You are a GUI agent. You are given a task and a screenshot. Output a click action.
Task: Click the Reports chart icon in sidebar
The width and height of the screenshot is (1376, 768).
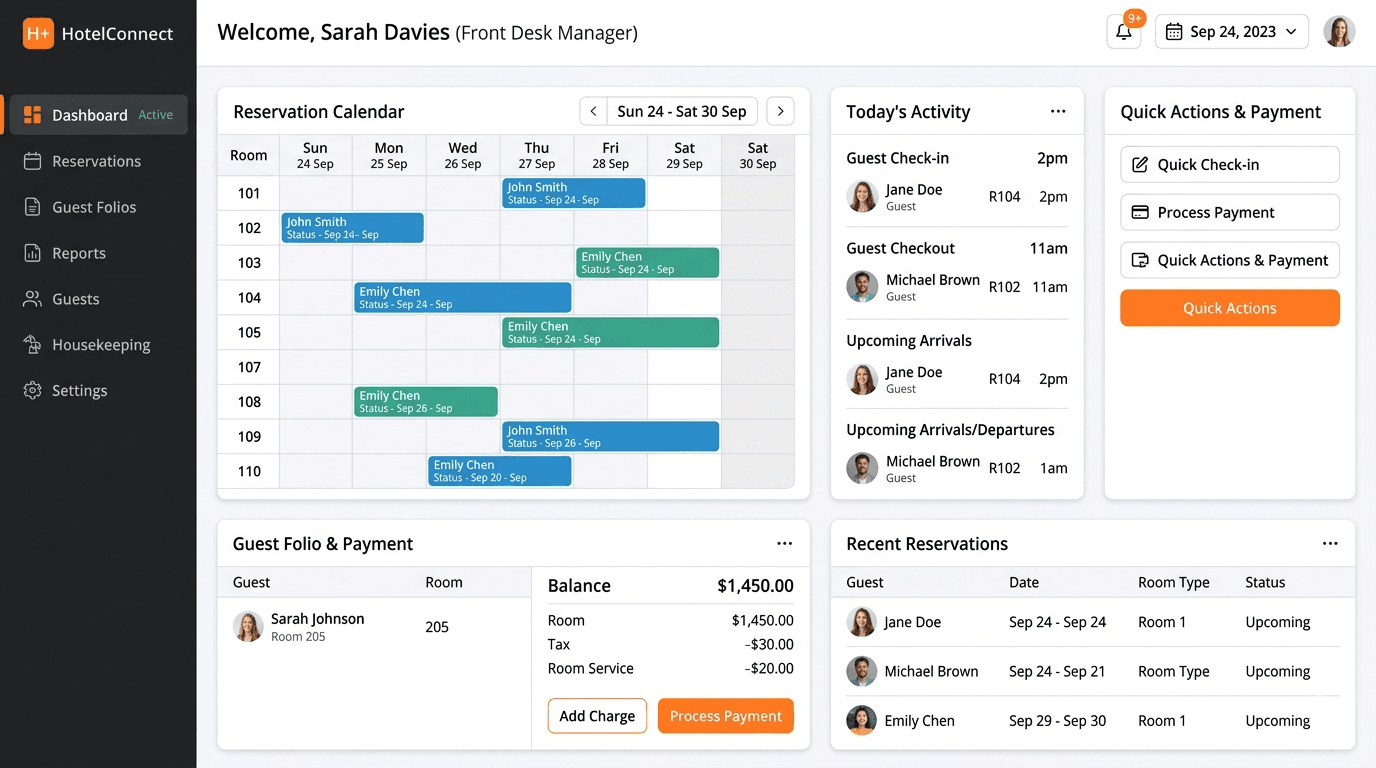click(33, 253)
